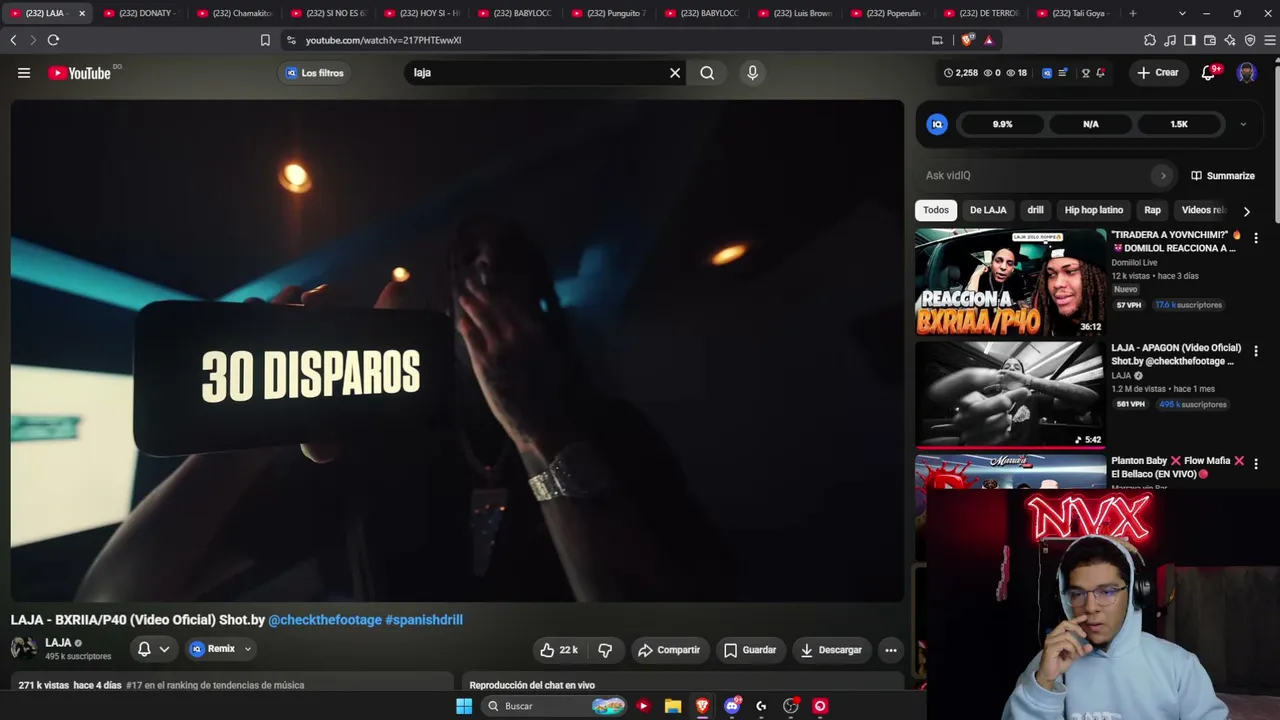Select the "drill" filter chip
This screenshot has width=1280, height=720.
(x=1035, y=210)
